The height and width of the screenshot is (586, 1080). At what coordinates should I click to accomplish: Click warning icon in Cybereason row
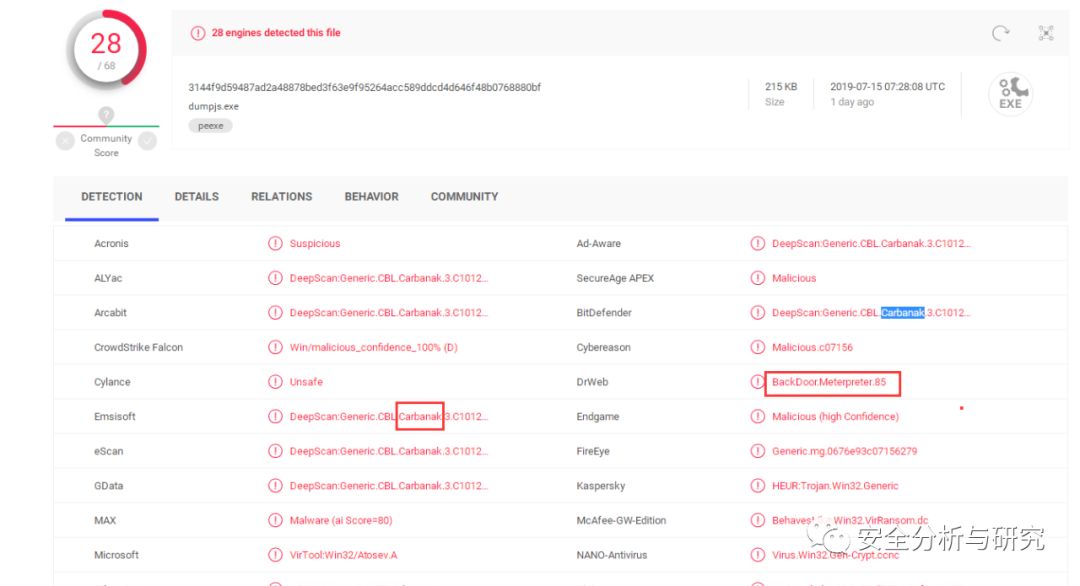[758, 347]
